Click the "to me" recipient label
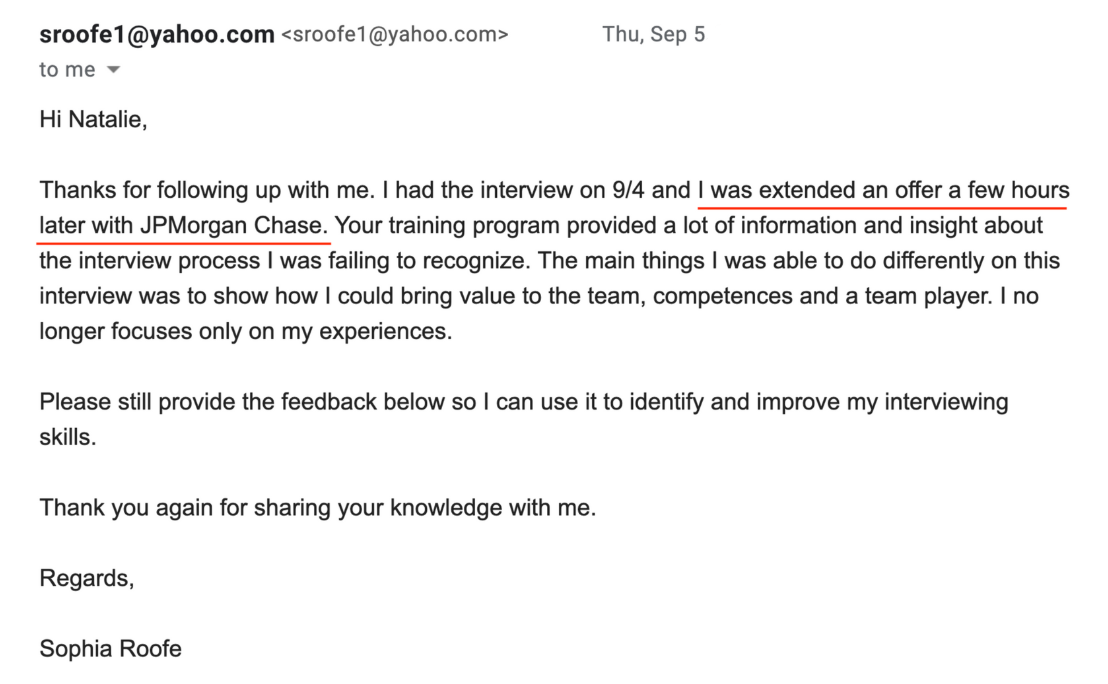 coord(67,70)
